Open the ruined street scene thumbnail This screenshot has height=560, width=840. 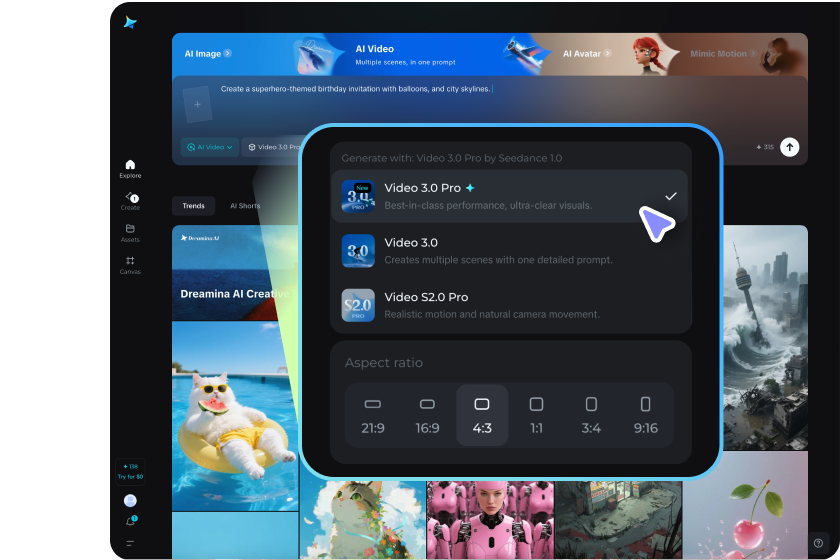[x=619, y=520]
